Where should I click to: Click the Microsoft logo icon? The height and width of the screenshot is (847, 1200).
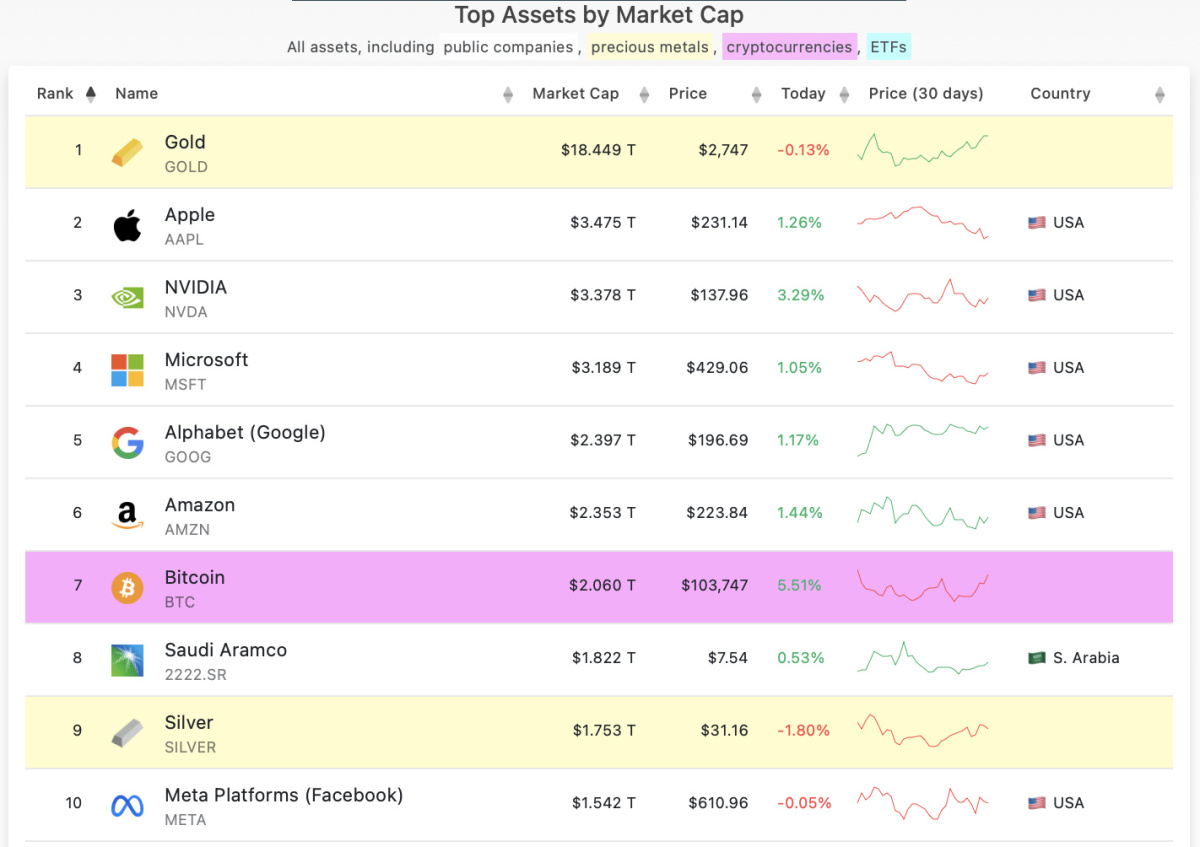click(127, 370)
